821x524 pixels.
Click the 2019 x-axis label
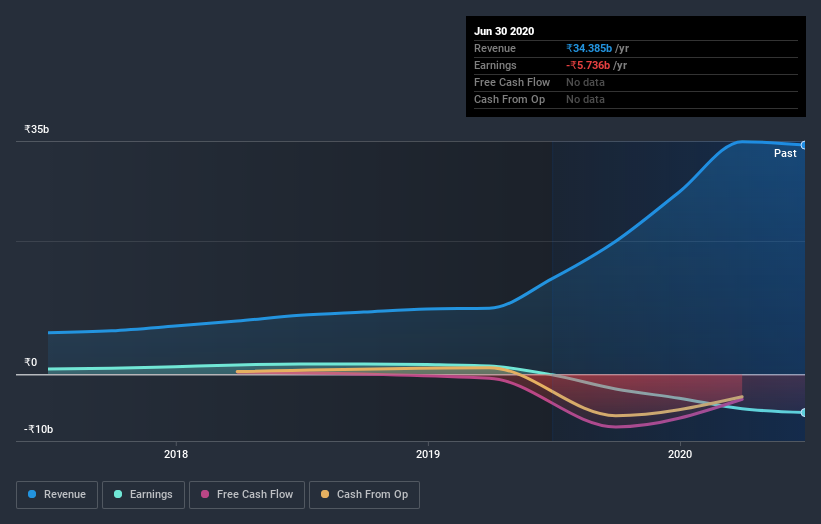[428, 454]
